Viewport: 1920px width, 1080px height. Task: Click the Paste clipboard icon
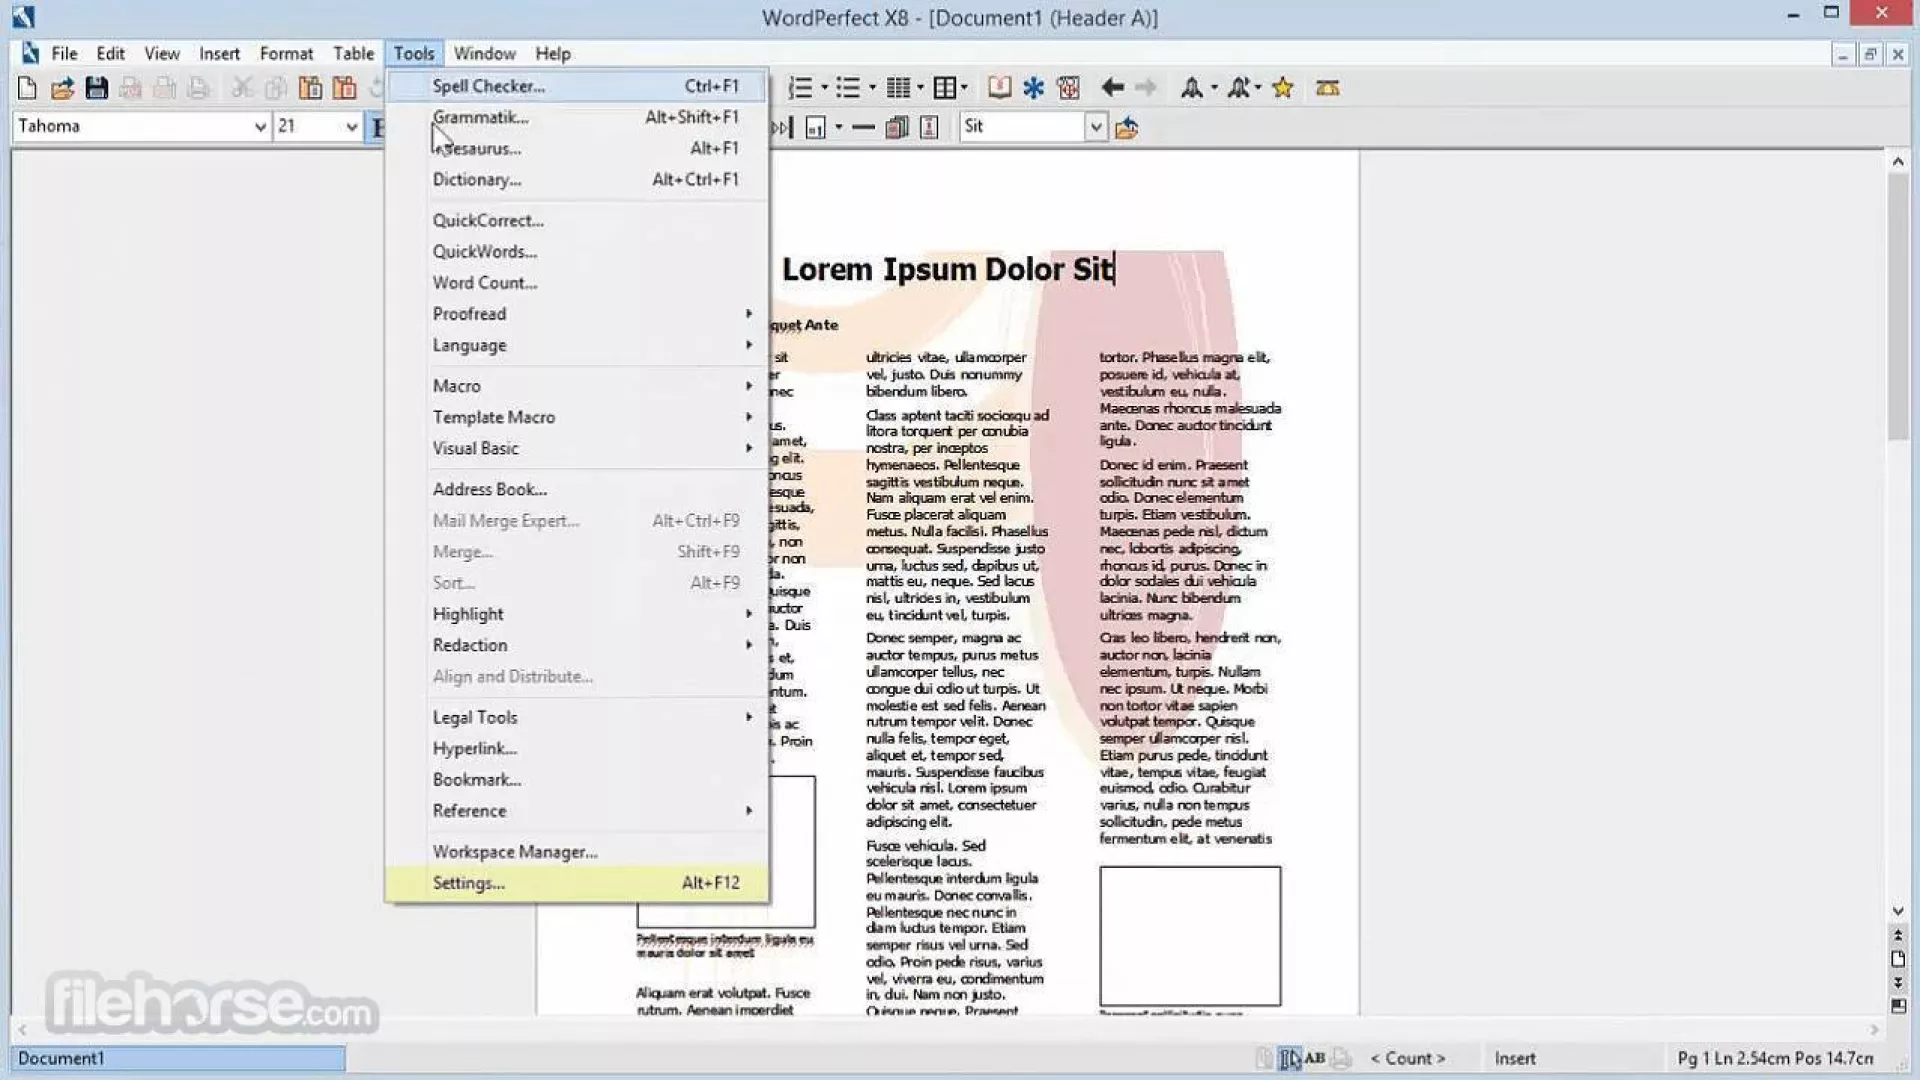tap(310, 88)
